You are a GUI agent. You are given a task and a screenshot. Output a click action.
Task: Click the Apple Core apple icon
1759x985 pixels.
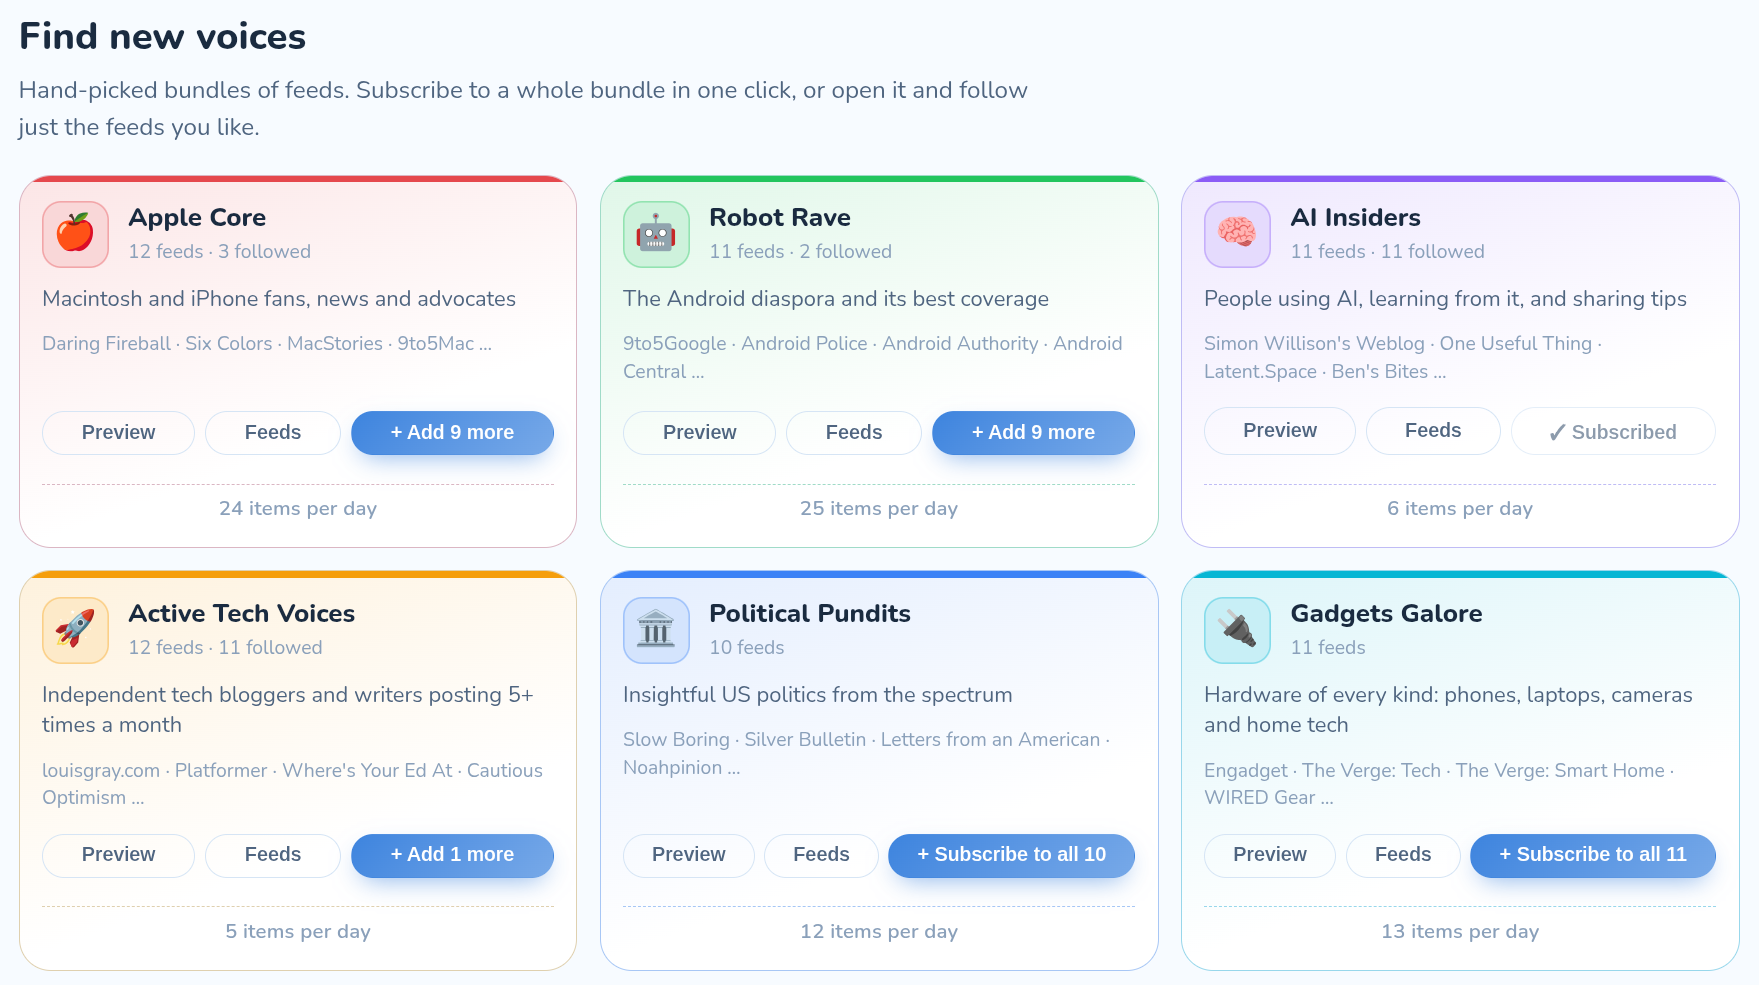(x=75, y=234)
